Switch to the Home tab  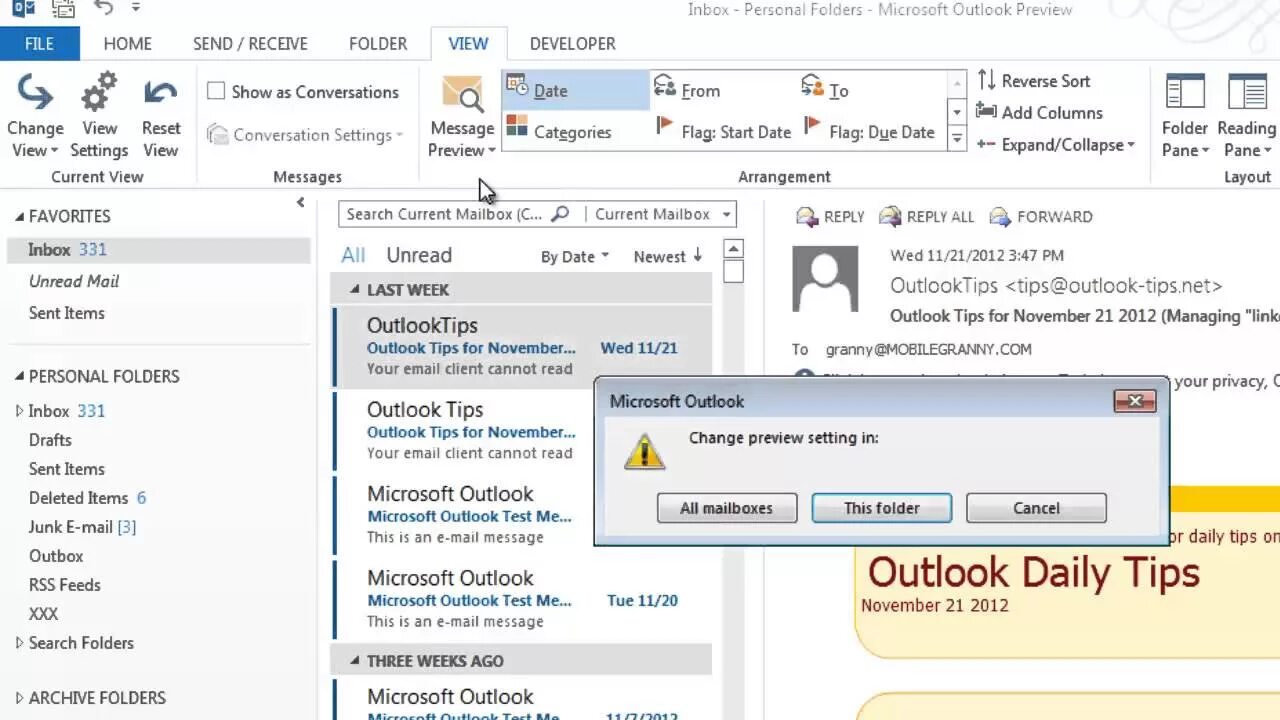click(x=128, y=44)
